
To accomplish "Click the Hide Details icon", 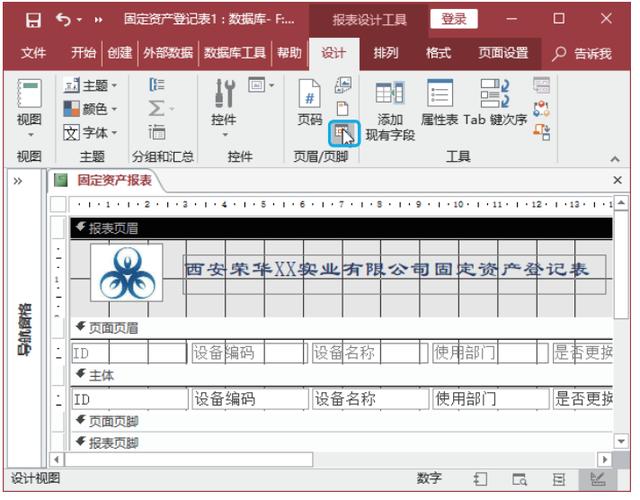I will [157, 133].
